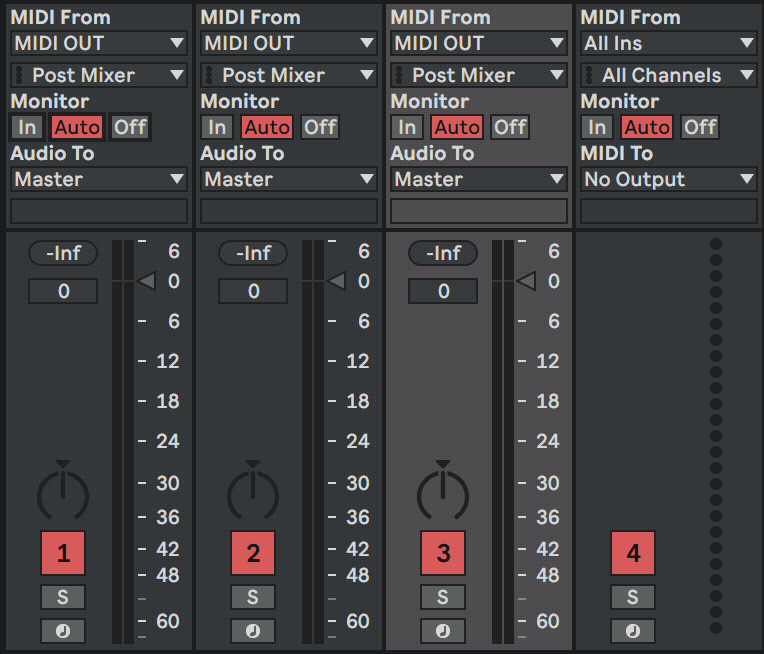Image resolution: width=764 pixels, height=654 pixels.
Task: Arm recording on track 4
Action: pos(633,631)
